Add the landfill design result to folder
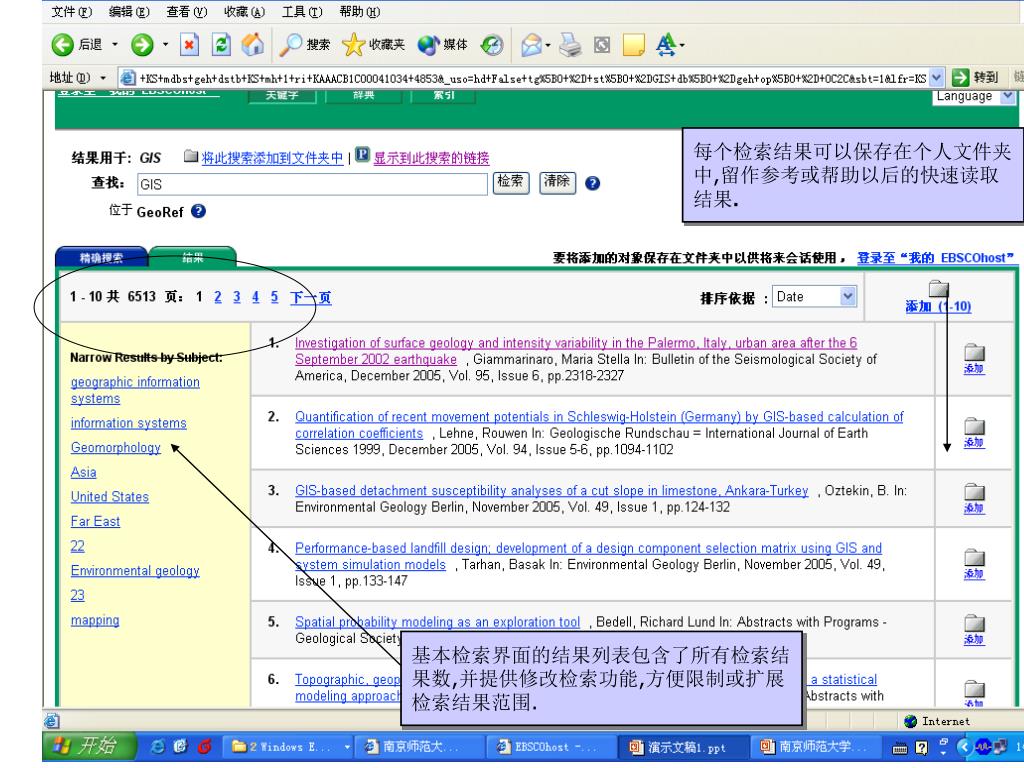The width and height of the screenshot is (1024, 768). coord(974,564)
